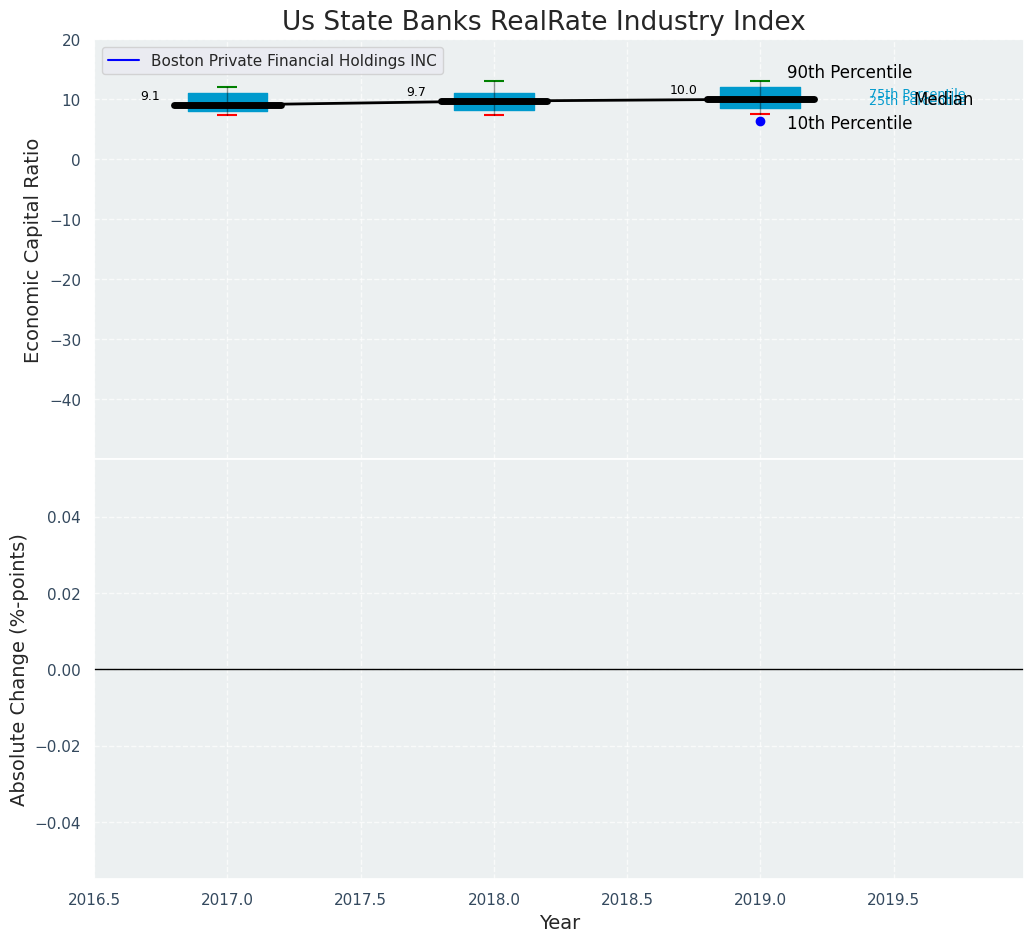Image resolution: width=1034 pixels, height=942 pixels.
Task: Click the Median annotation label
Action: [x=944, y=100]
